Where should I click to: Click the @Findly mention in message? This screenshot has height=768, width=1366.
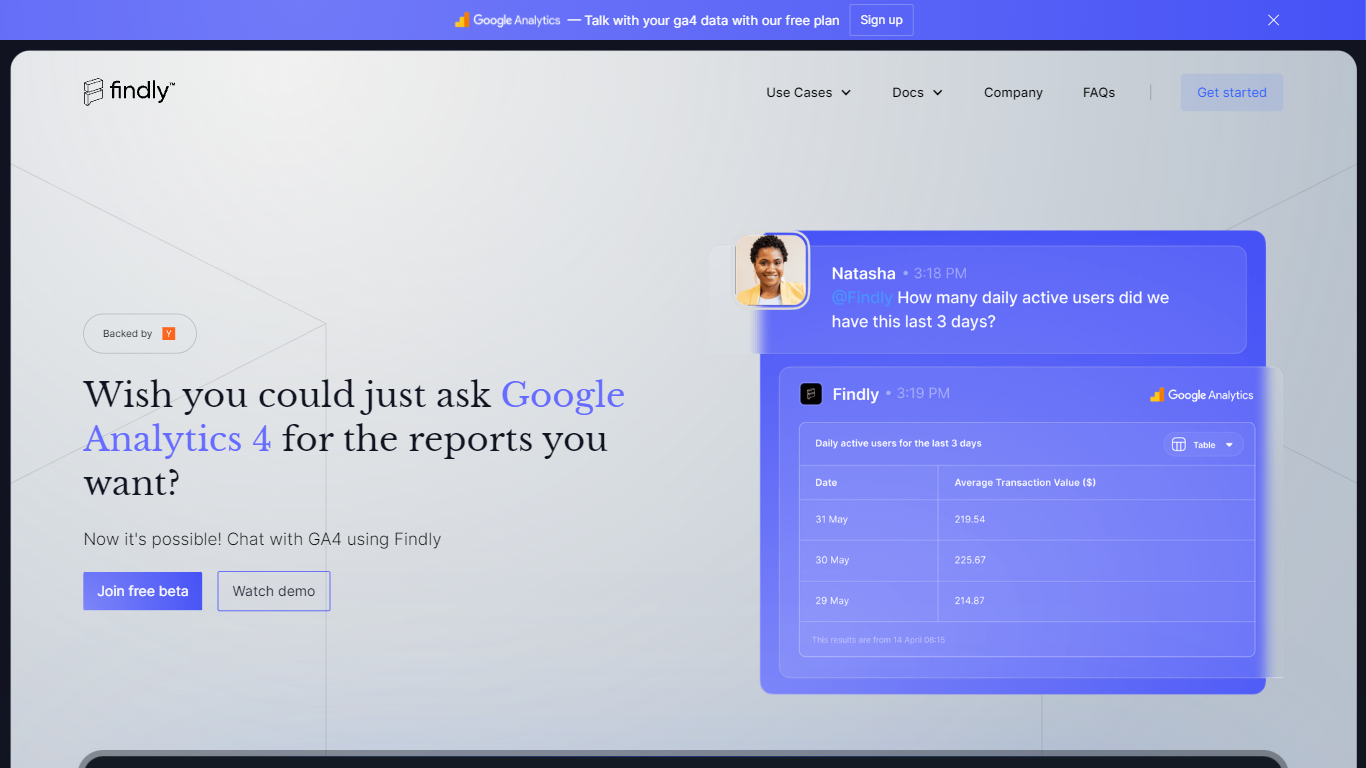click(x=862, y=298)
